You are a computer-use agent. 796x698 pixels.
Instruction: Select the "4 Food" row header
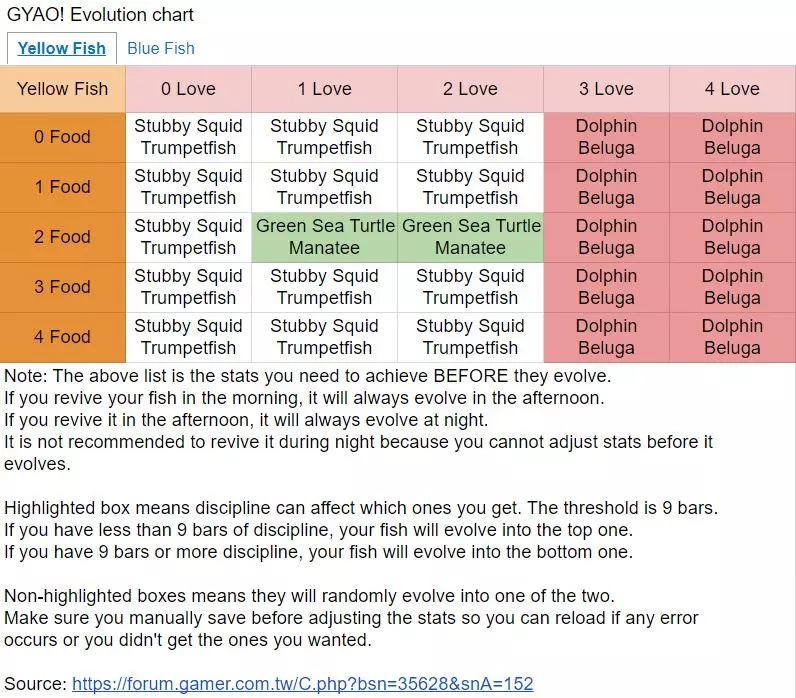coord(62,337)
